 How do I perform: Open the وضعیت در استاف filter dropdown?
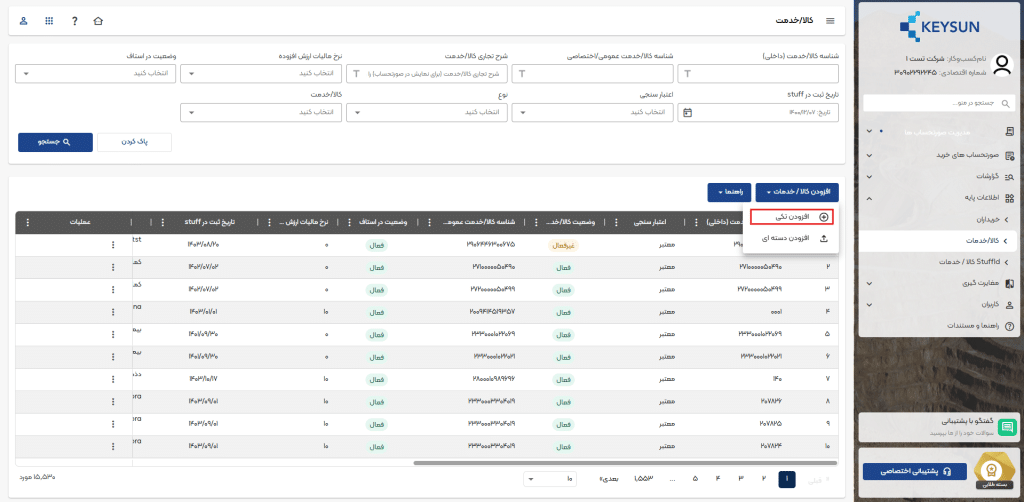[x=95, y=73]
